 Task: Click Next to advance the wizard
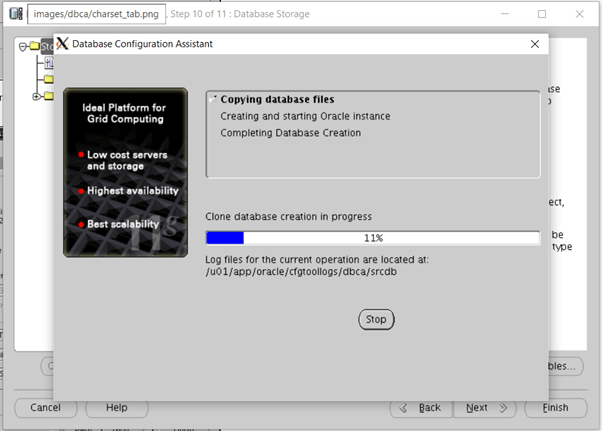click(x=485, y=407)
